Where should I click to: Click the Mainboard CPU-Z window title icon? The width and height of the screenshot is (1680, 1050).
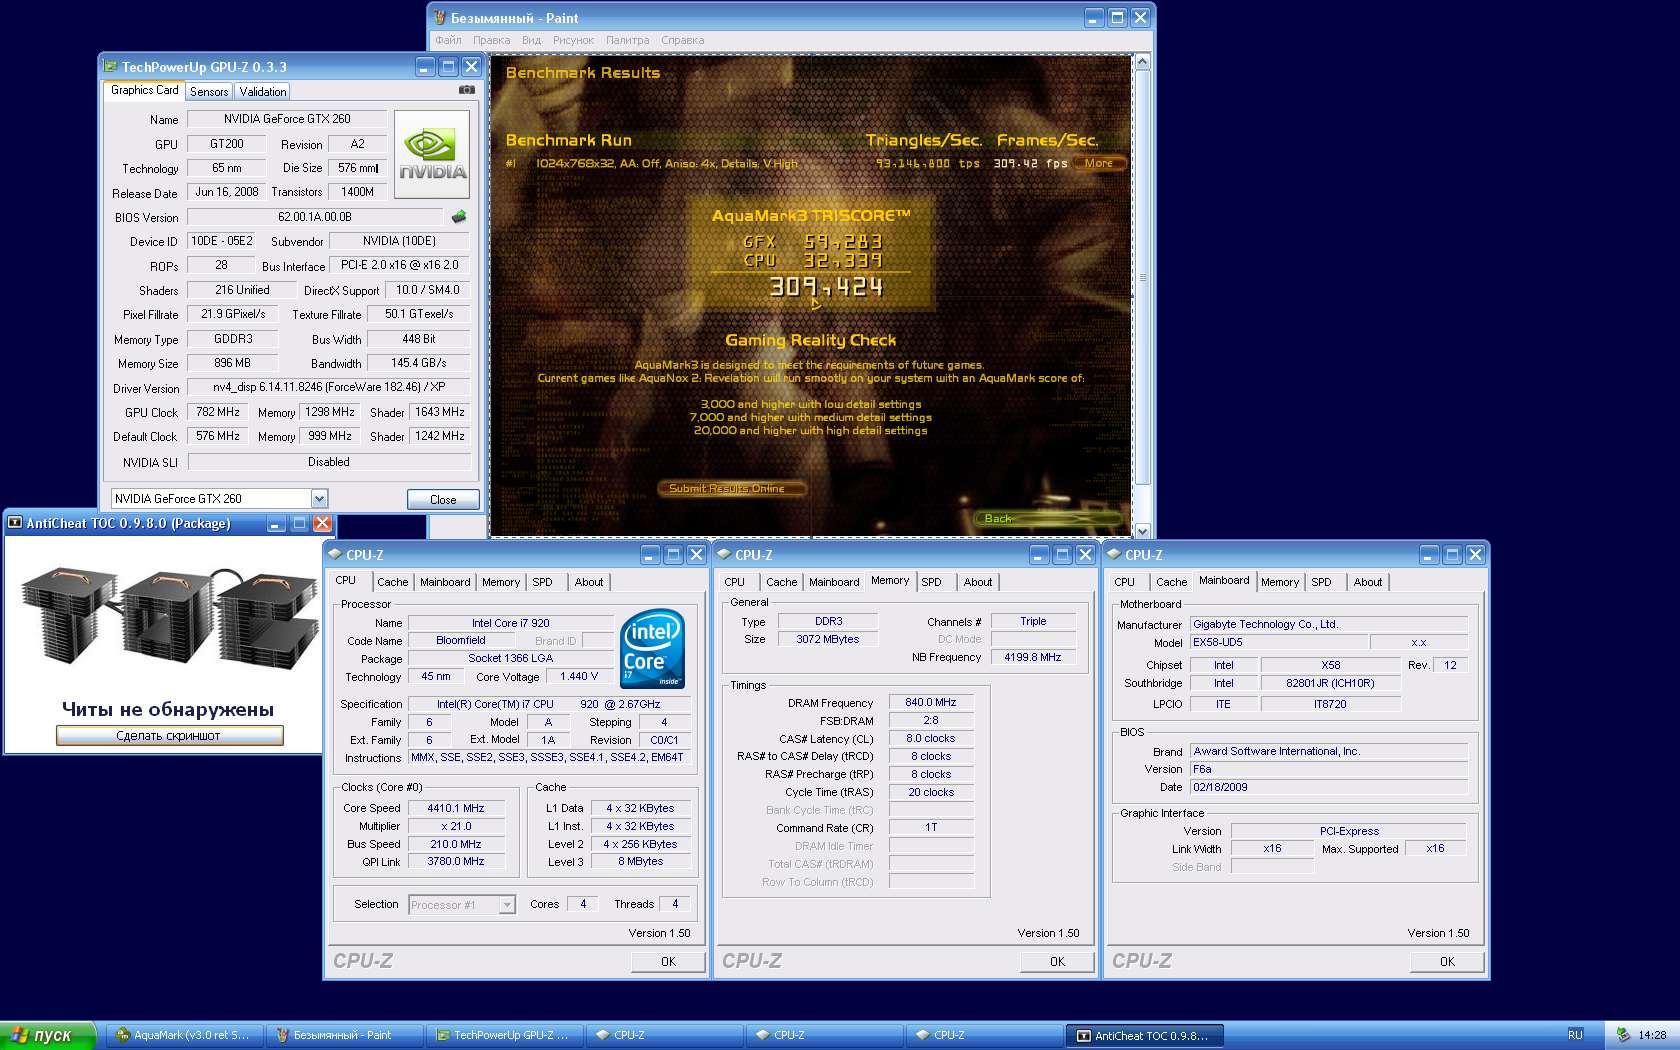tap(1114, 554)
